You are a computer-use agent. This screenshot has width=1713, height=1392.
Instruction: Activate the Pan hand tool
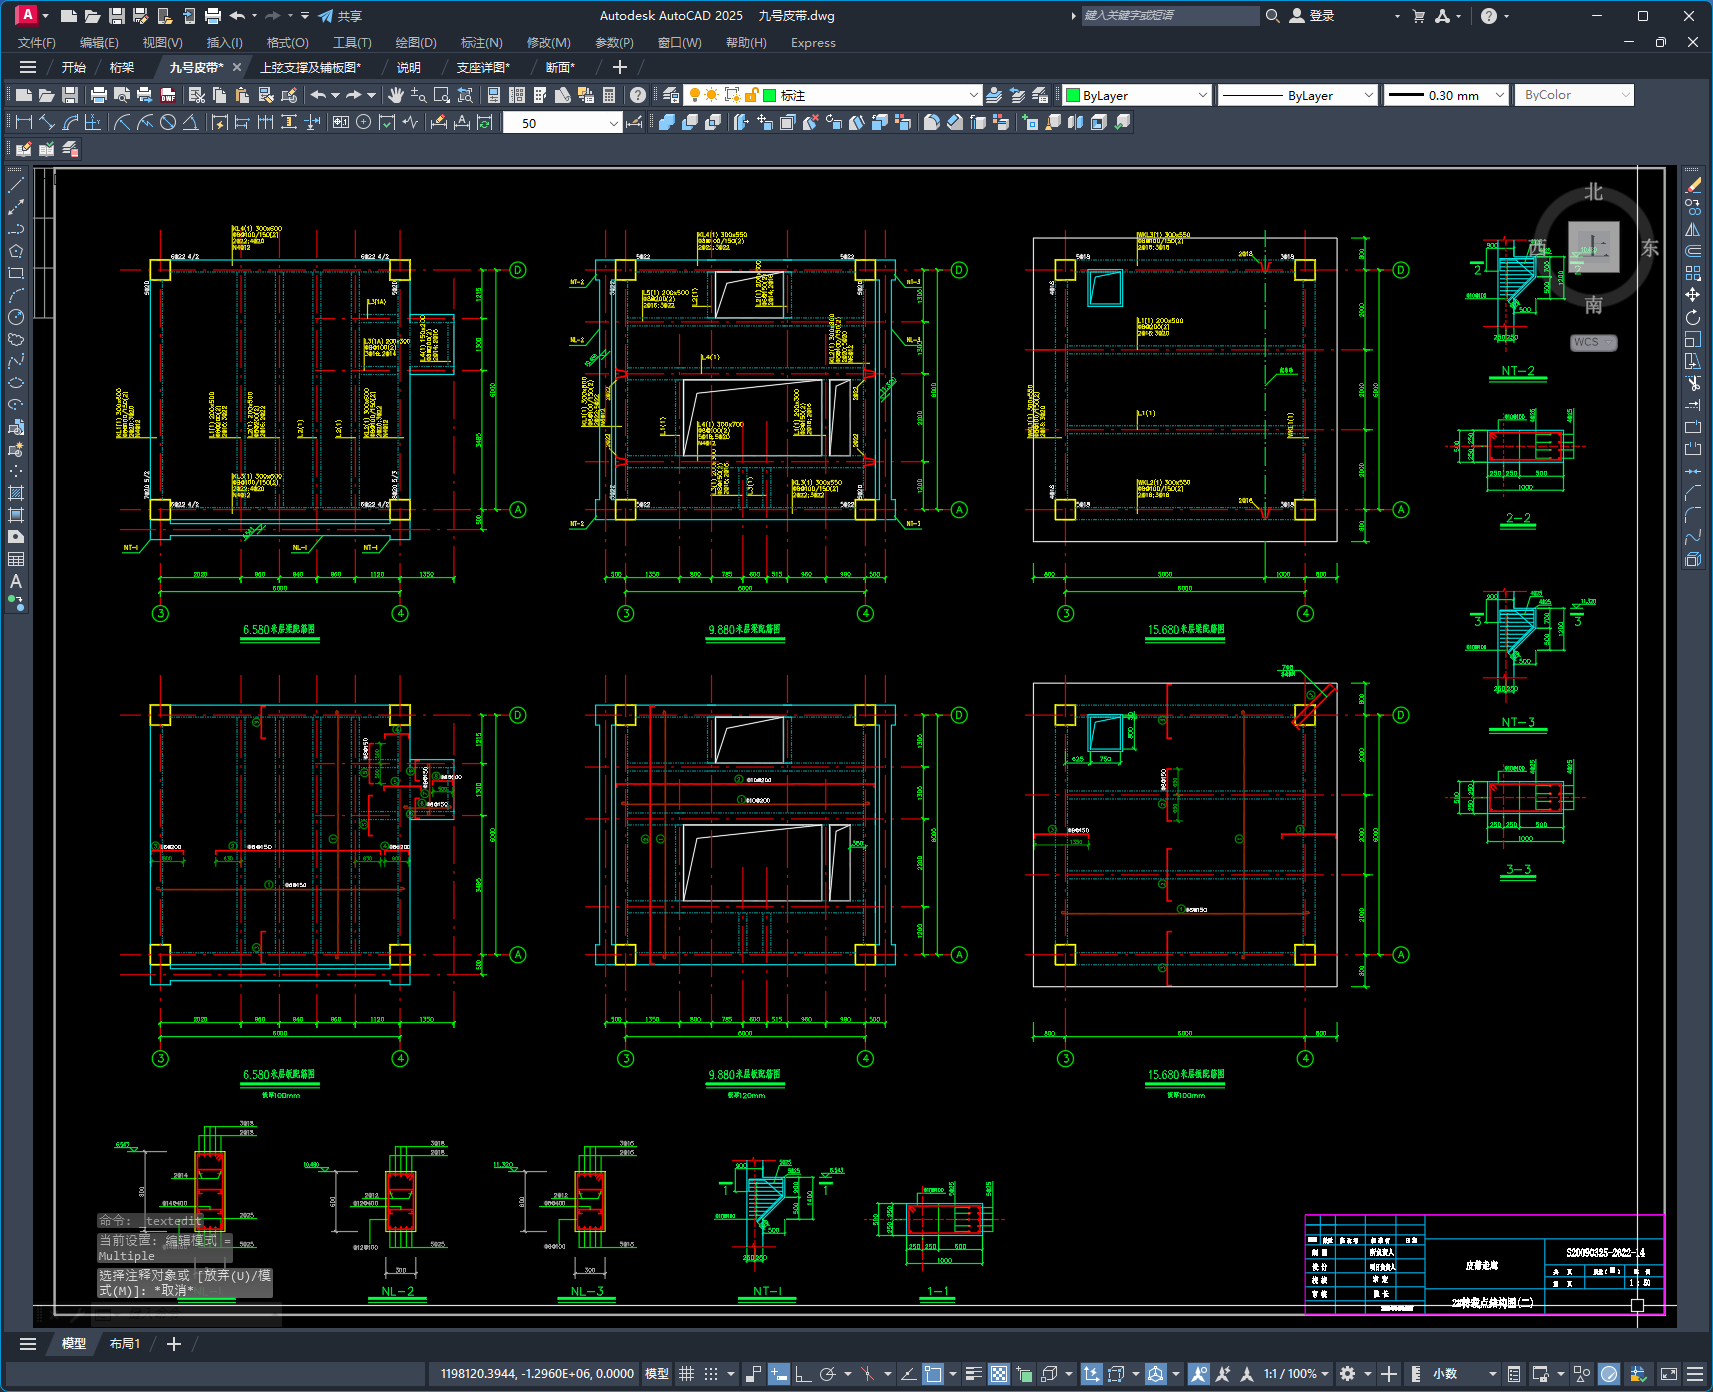[x=396, y=95]
